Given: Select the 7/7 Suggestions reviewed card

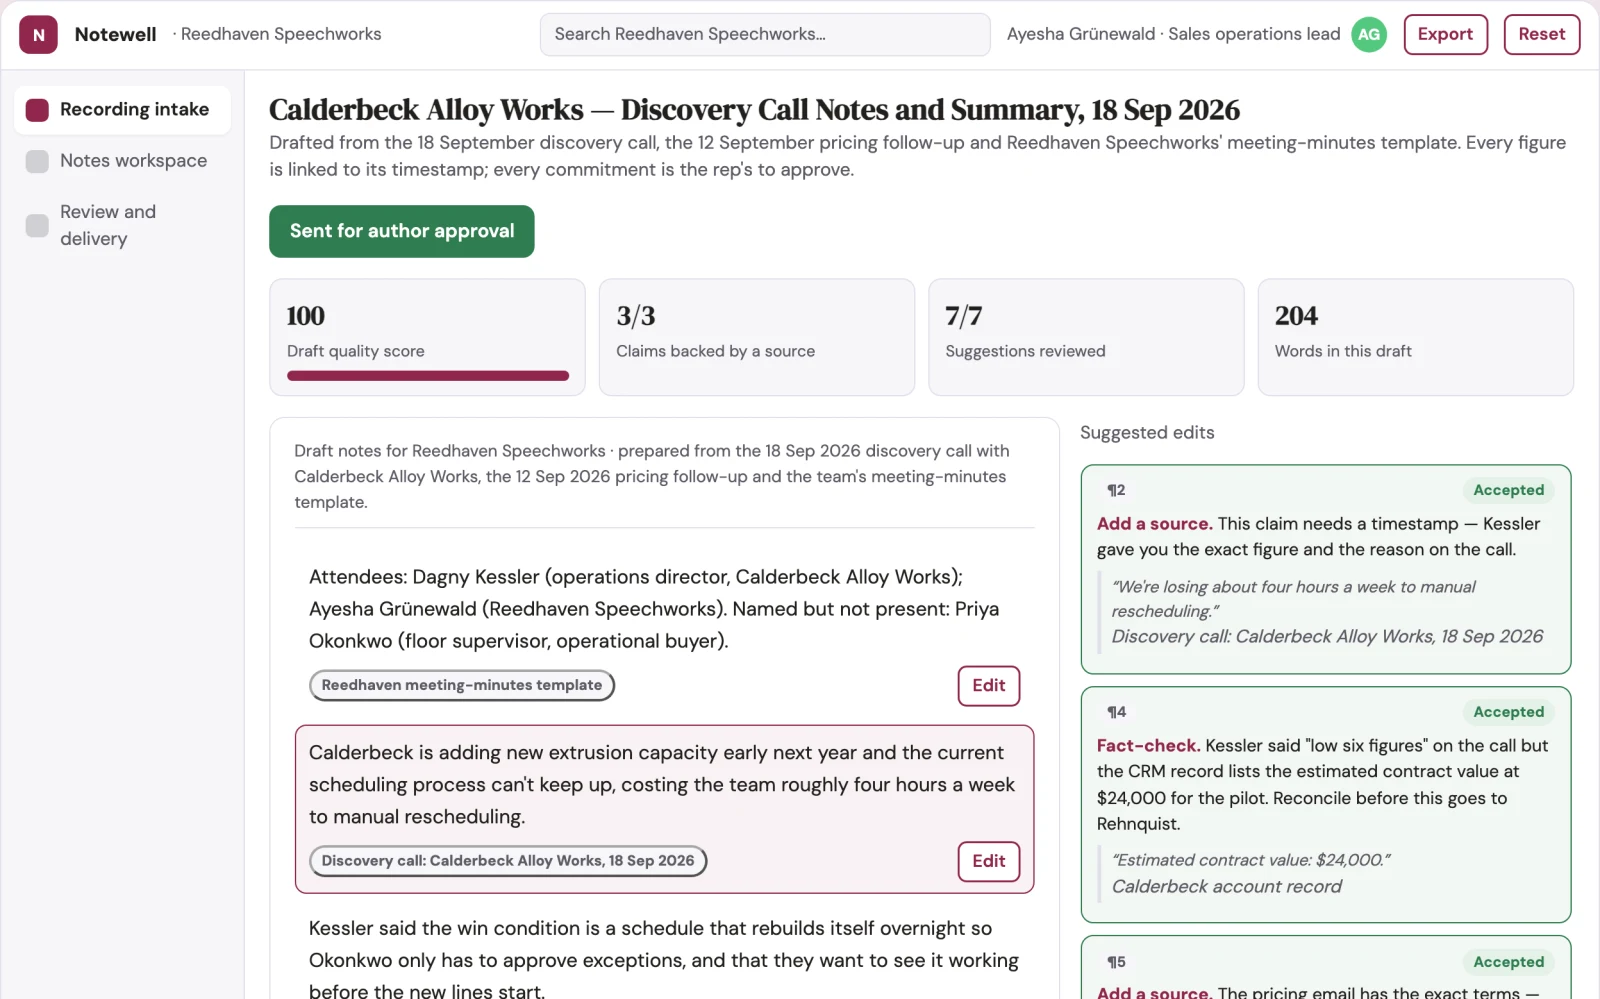Looking at the screenshot, I should 1086,337.
